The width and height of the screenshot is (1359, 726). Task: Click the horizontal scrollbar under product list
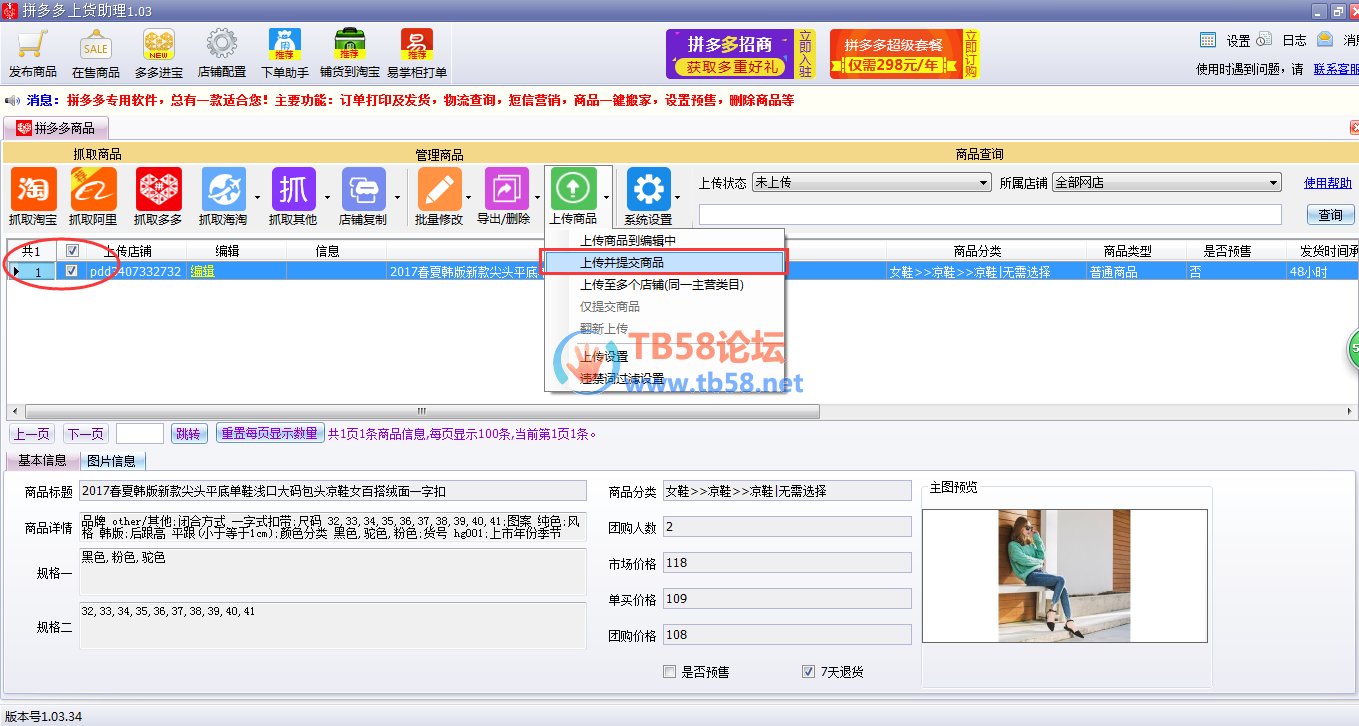click(420, 411)
